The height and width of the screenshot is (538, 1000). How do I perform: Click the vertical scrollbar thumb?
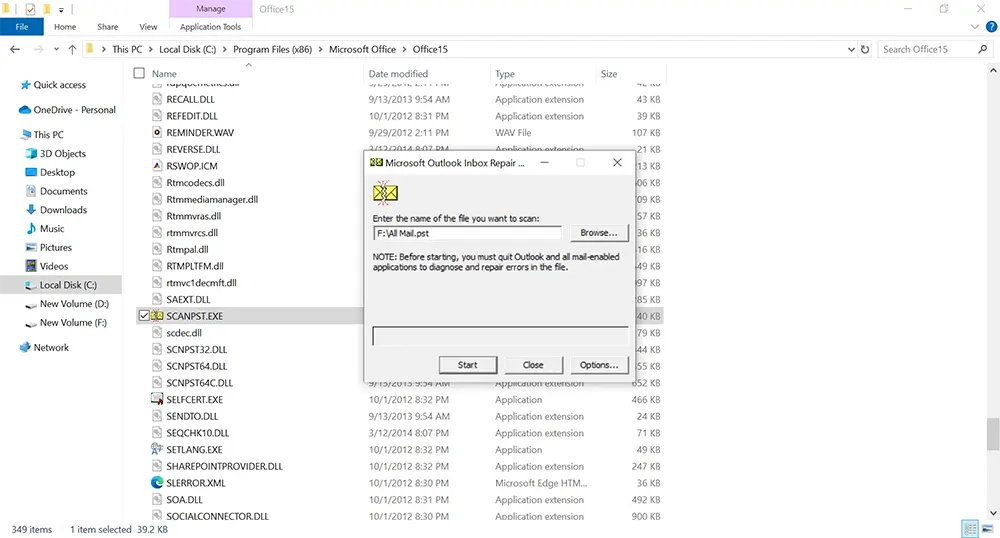point(992,434)
